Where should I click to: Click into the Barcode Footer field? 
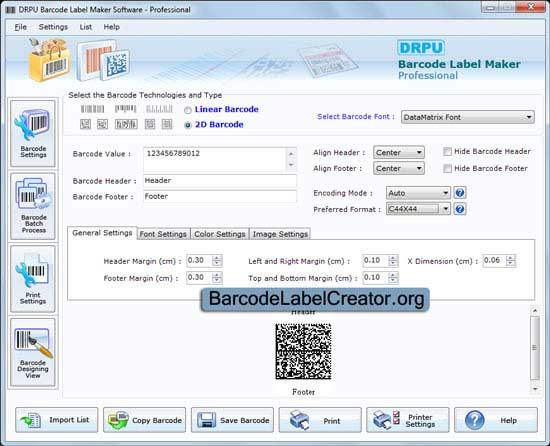220,196
